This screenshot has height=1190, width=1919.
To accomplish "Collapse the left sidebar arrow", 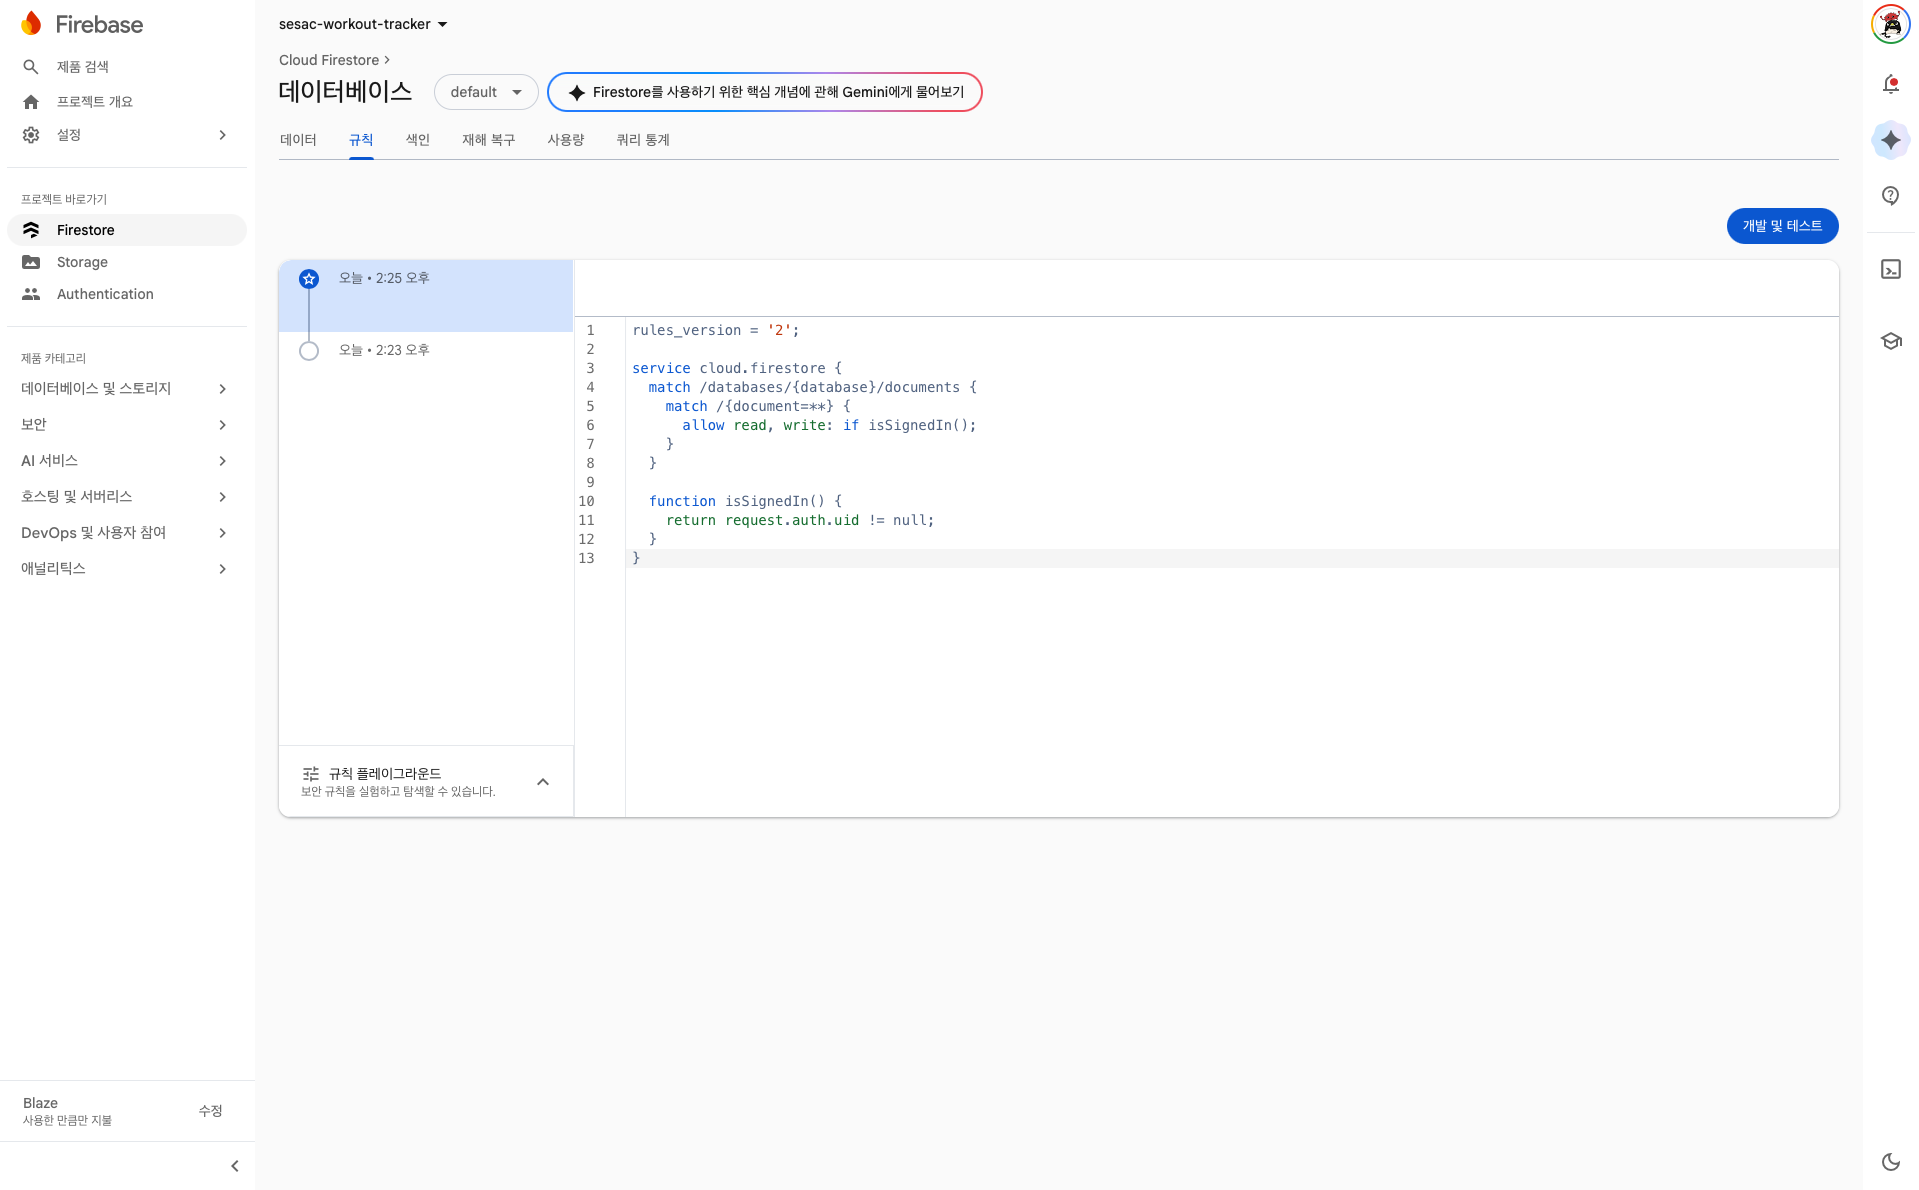I will (235, 1166).
